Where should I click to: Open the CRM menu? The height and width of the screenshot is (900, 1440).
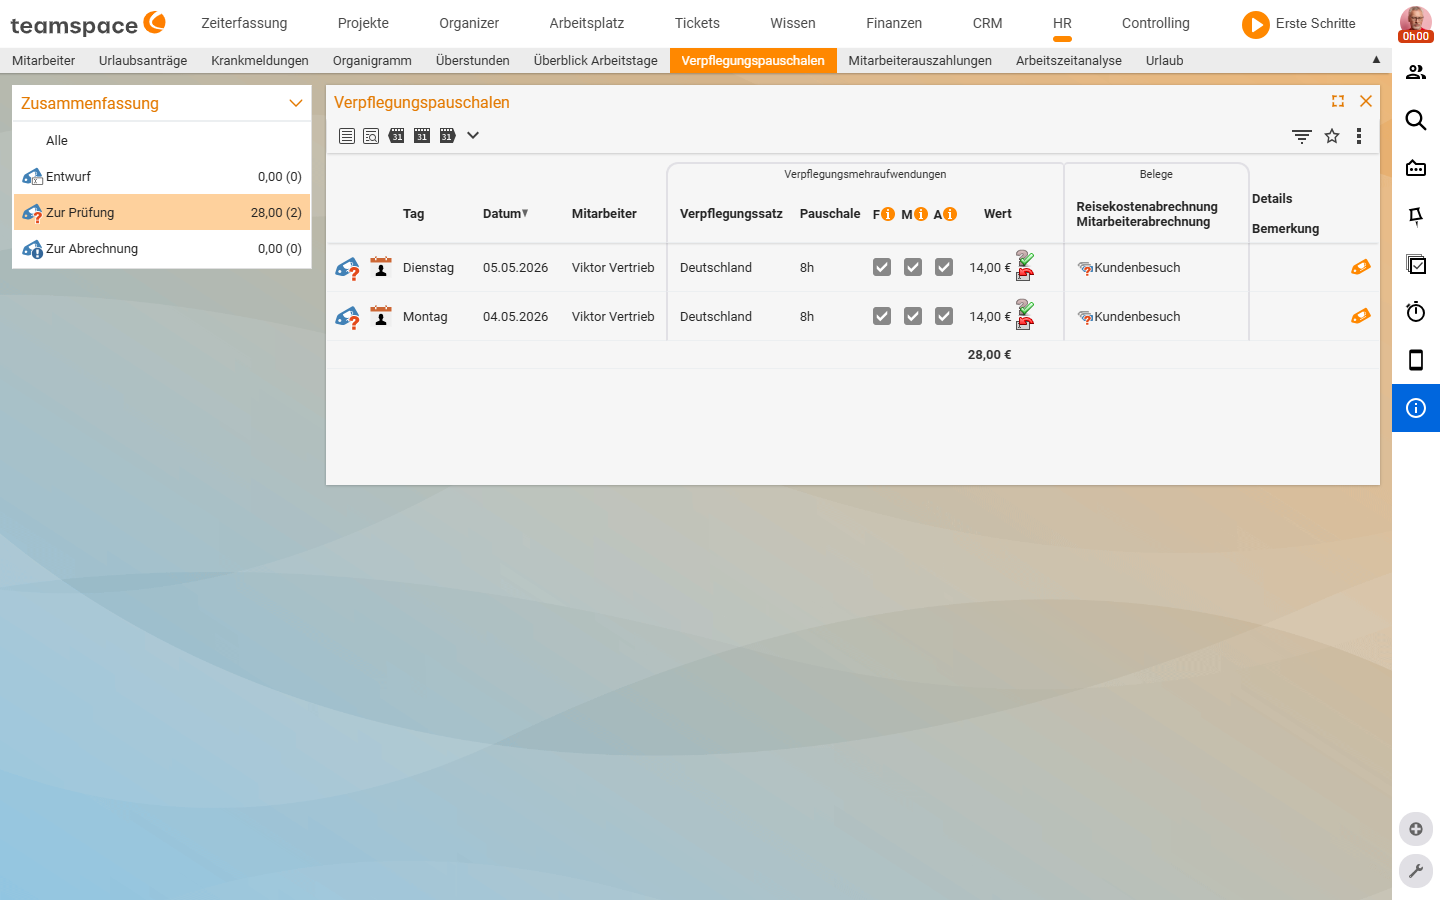(x=987, y=23)
